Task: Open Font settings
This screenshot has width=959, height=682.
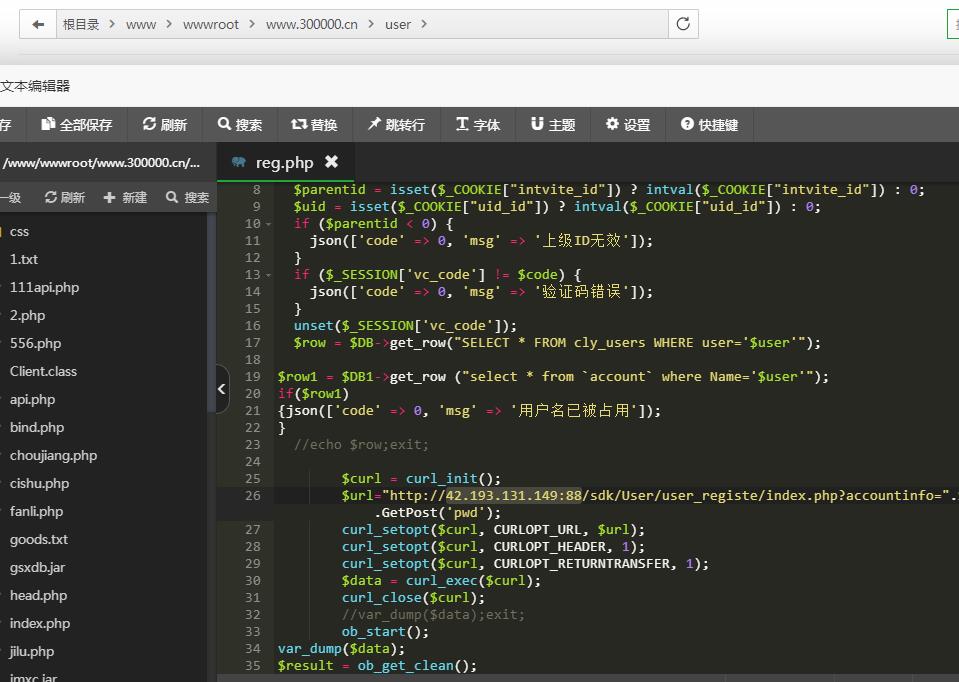Action: click(478, 125)
